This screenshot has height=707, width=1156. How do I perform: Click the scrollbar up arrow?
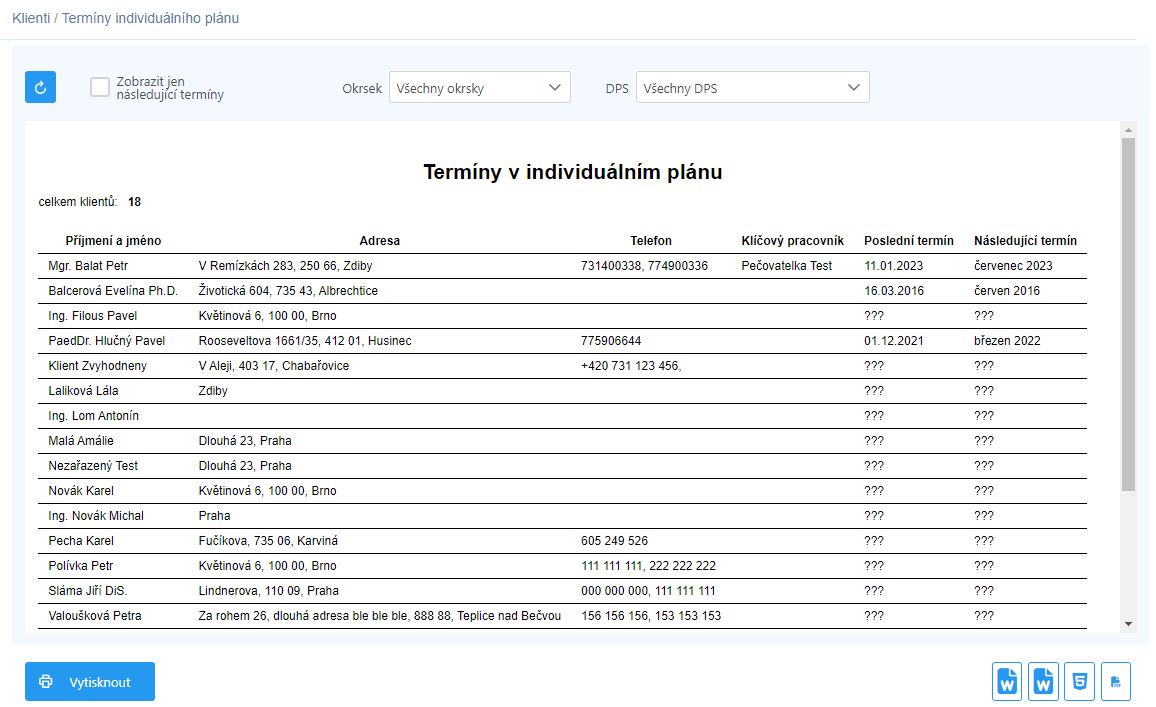pos(1128,130)
